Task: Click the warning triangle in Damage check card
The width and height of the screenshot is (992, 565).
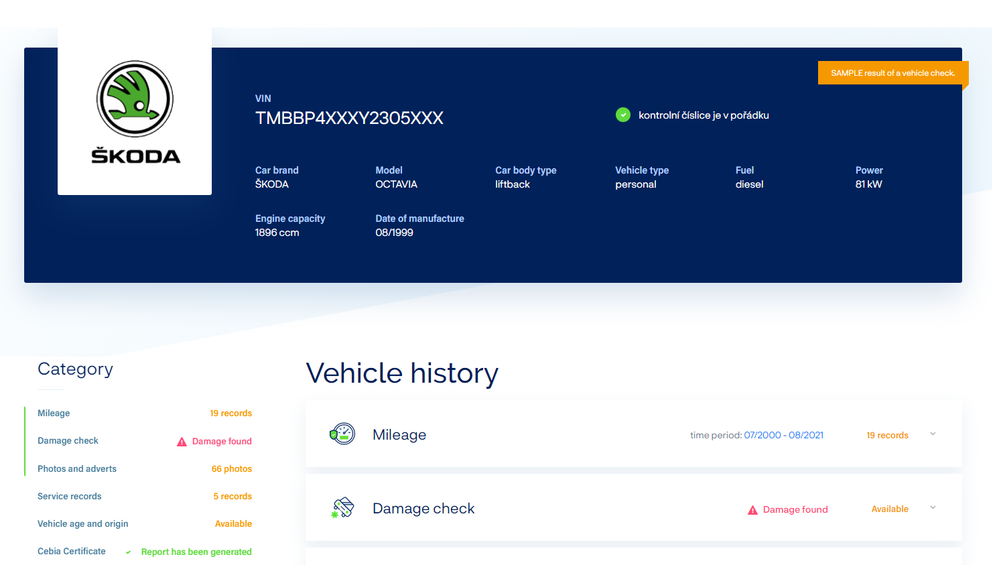Action: tap(753, 510)
